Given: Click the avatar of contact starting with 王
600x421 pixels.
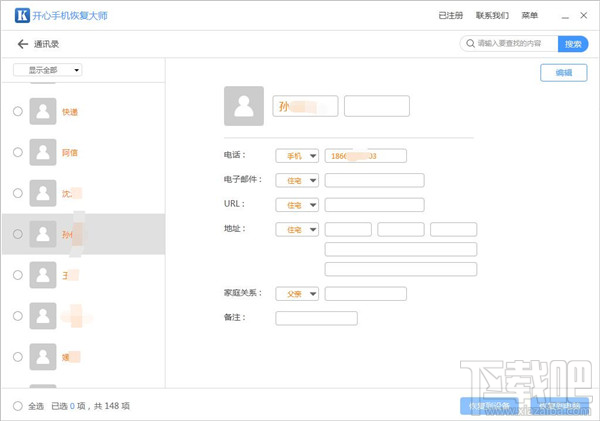Looking at the screenshot, I should (42, 274).
